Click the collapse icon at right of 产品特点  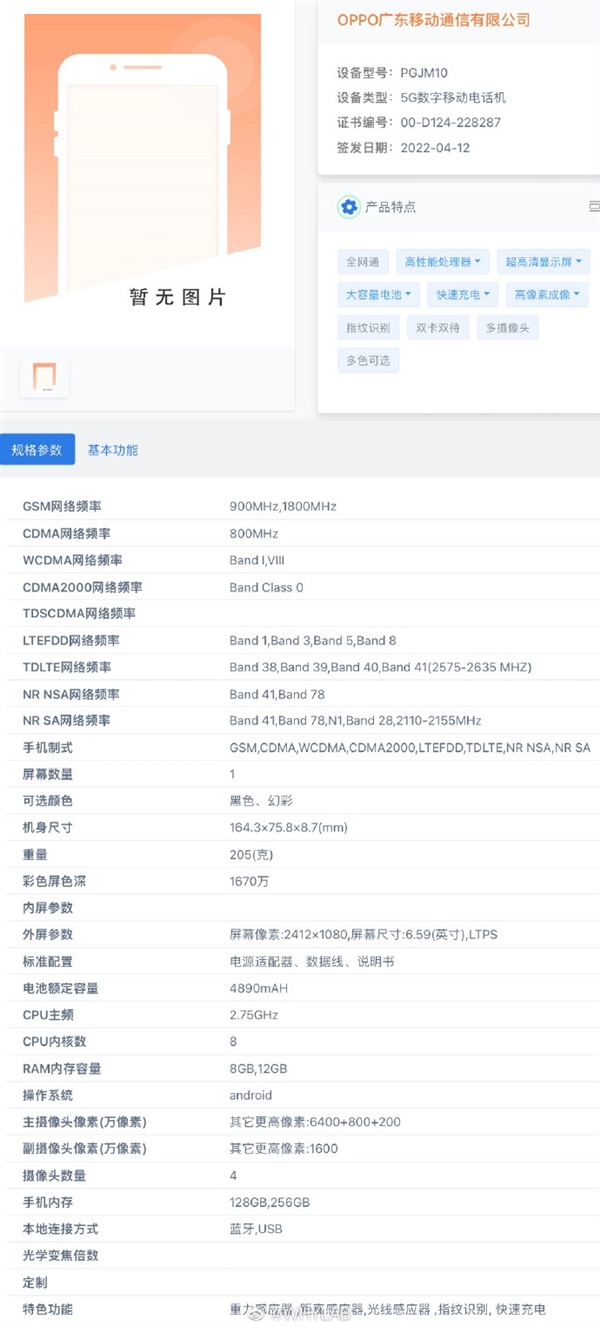pos(594,207)
